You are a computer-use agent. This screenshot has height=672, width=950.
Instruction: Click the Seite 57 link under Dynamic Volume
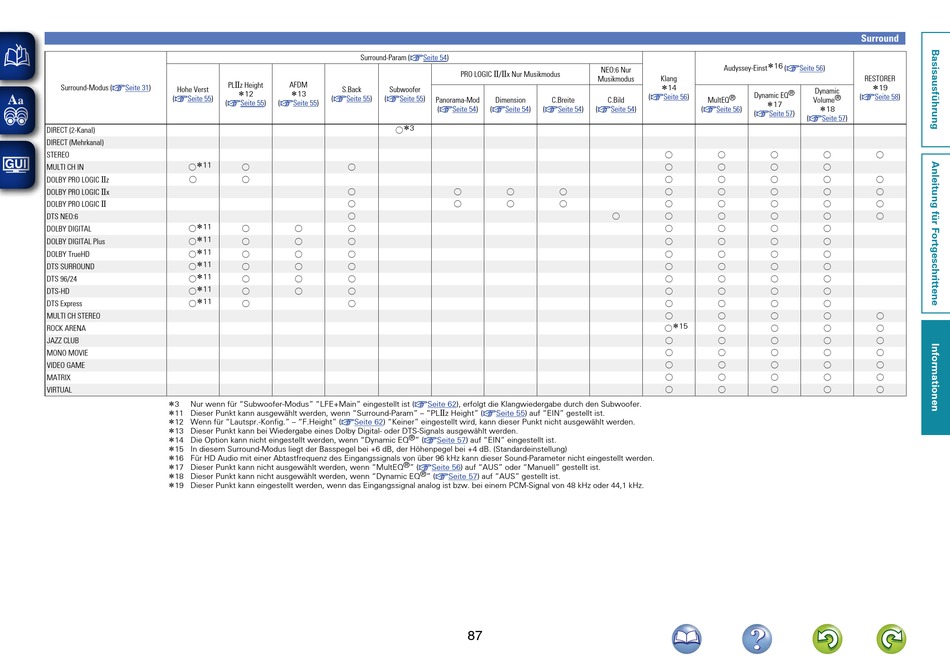pyautogui.click(x=834, y=118)
